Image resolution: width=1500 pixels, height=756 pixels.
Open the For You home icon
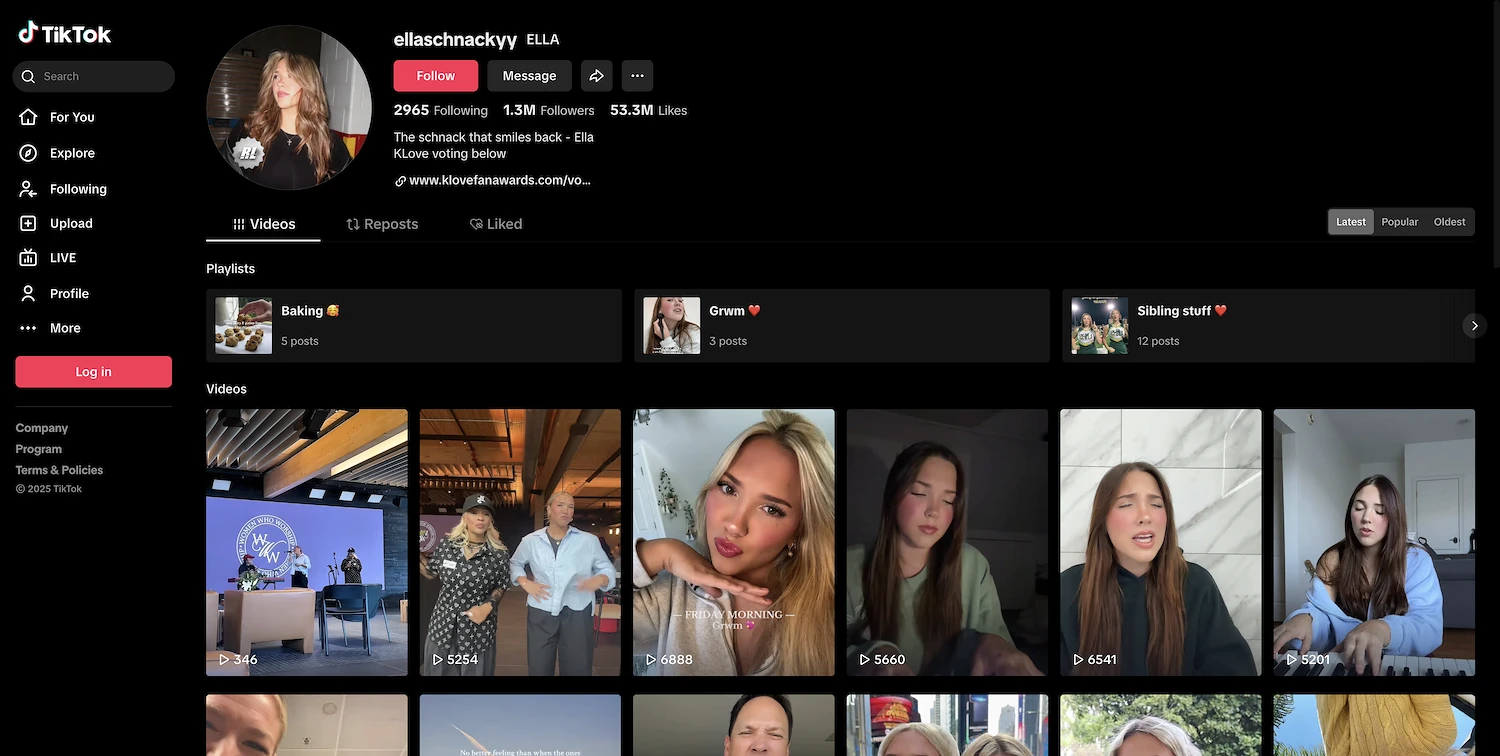(x=29, y=117)
